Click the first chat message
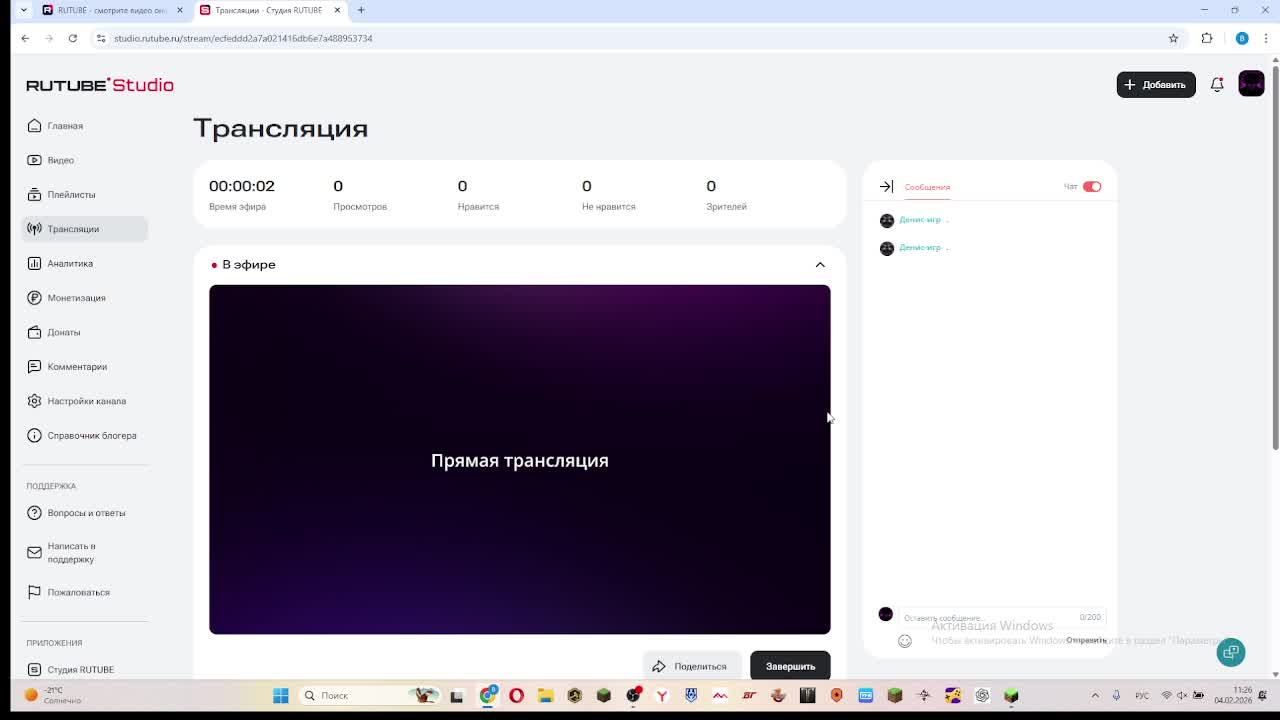The width and height of the screenshot is (1280, 720). [x=915, y=220]
